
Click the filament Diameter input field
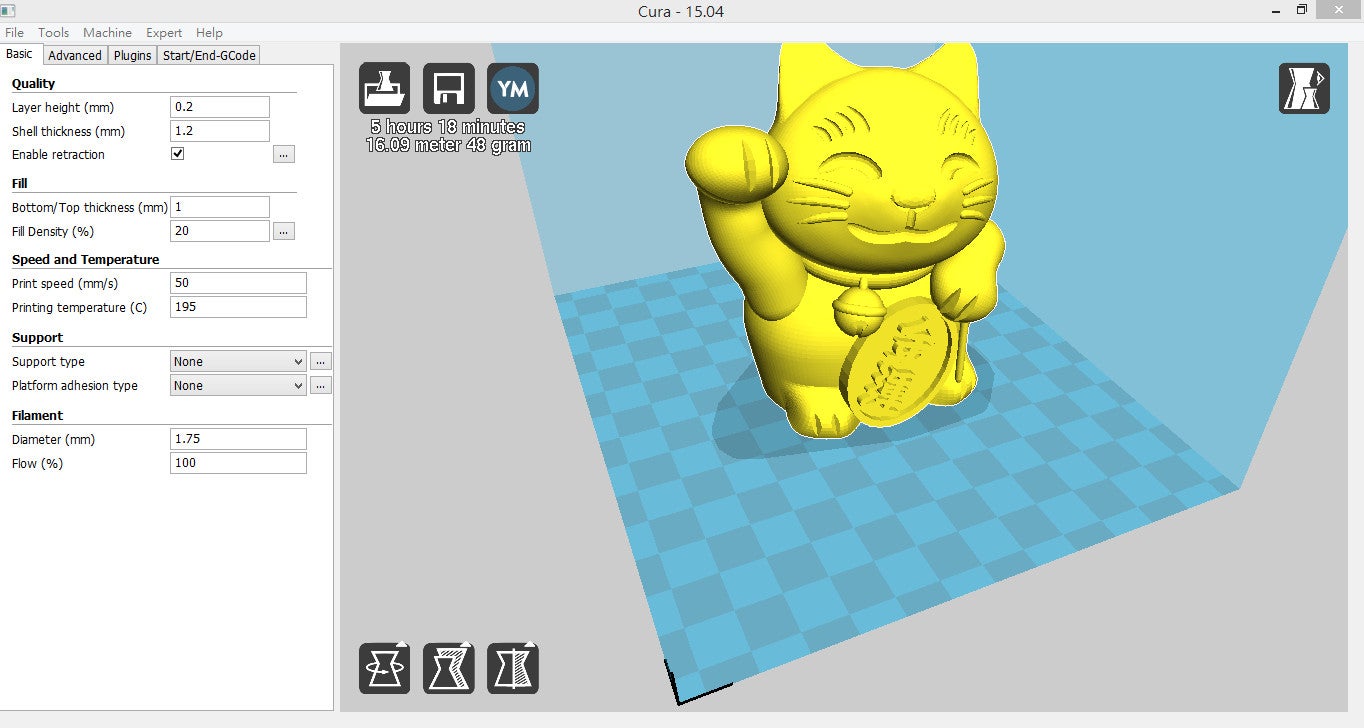[238, 439]
